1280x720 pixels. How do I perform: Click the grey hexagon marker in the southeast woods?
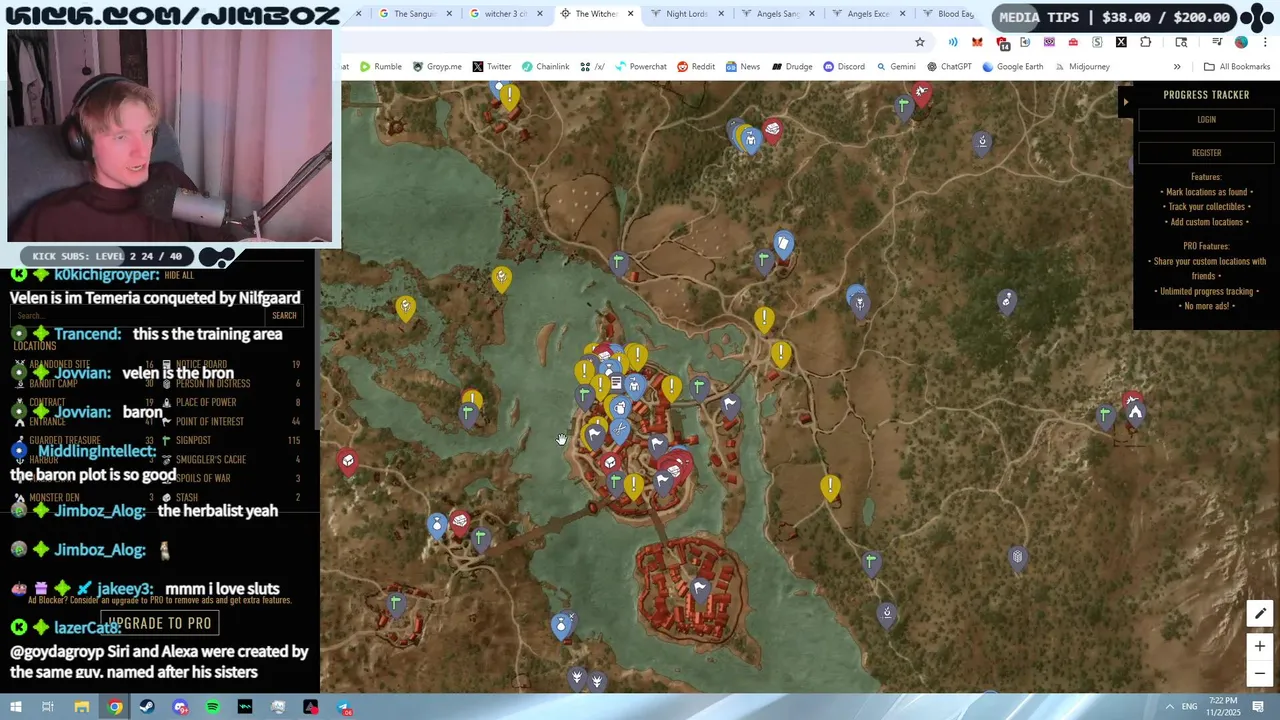pyautogui.click(x=1017, y=557)
